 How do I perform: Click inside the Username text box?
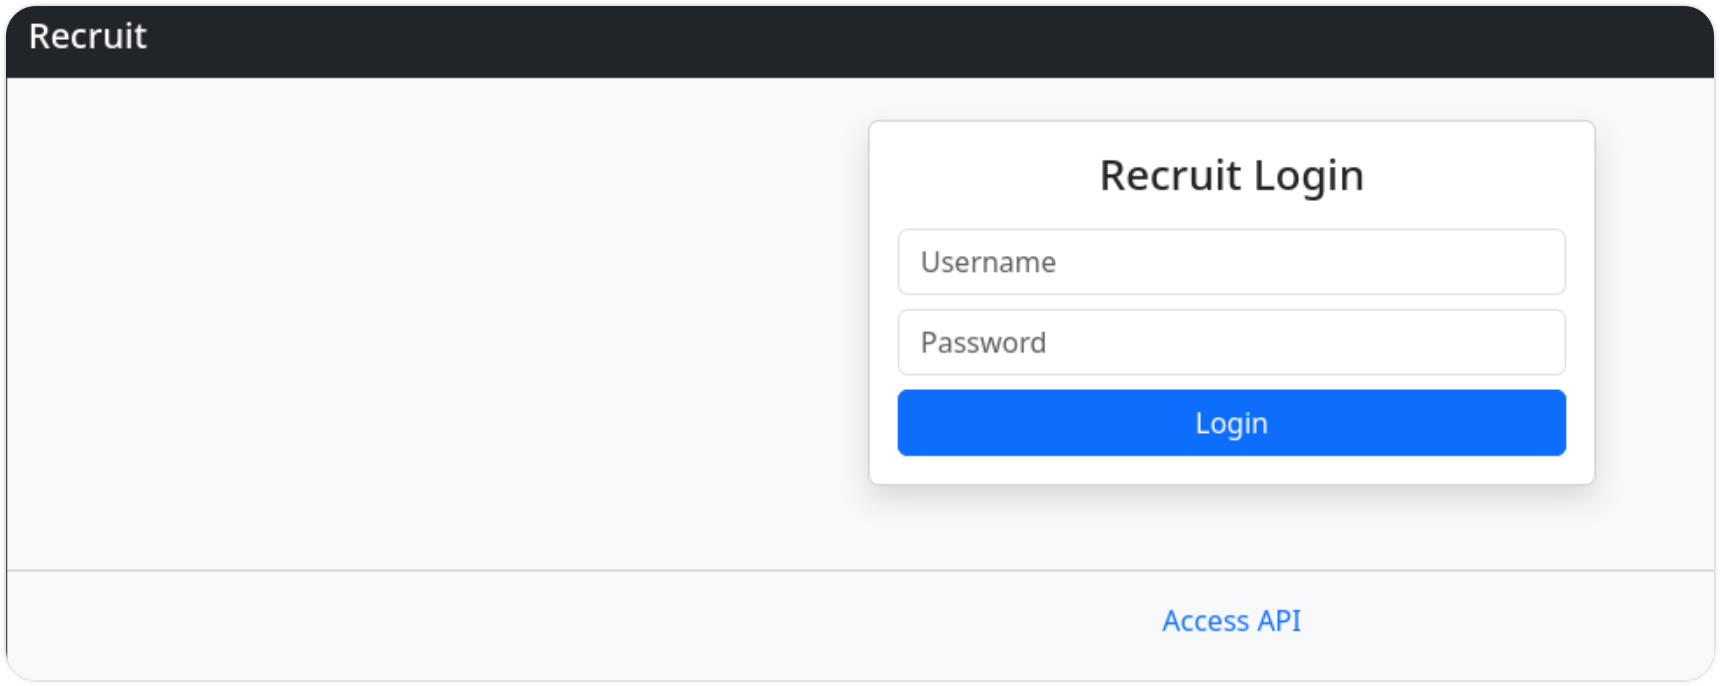pyautogui.click(x=1231, y=262)
